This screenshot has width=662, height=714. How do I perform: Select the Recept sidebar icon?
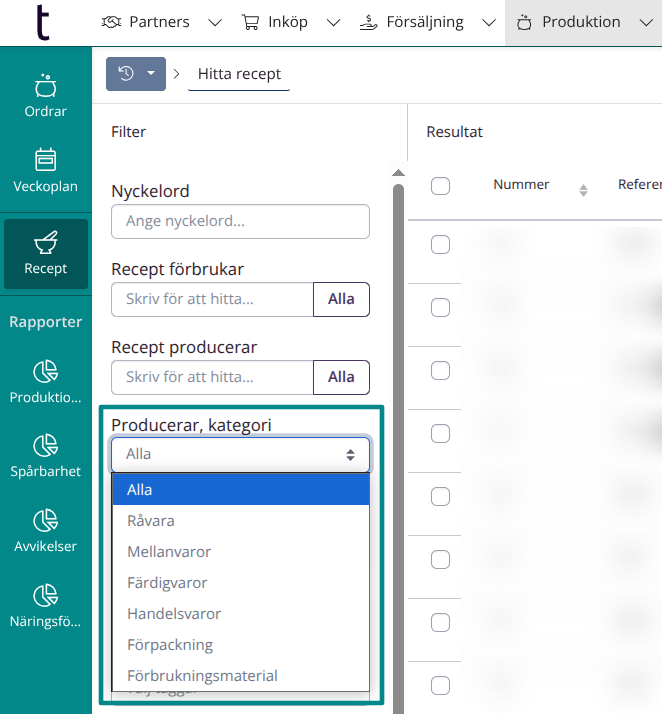[45, 254]
